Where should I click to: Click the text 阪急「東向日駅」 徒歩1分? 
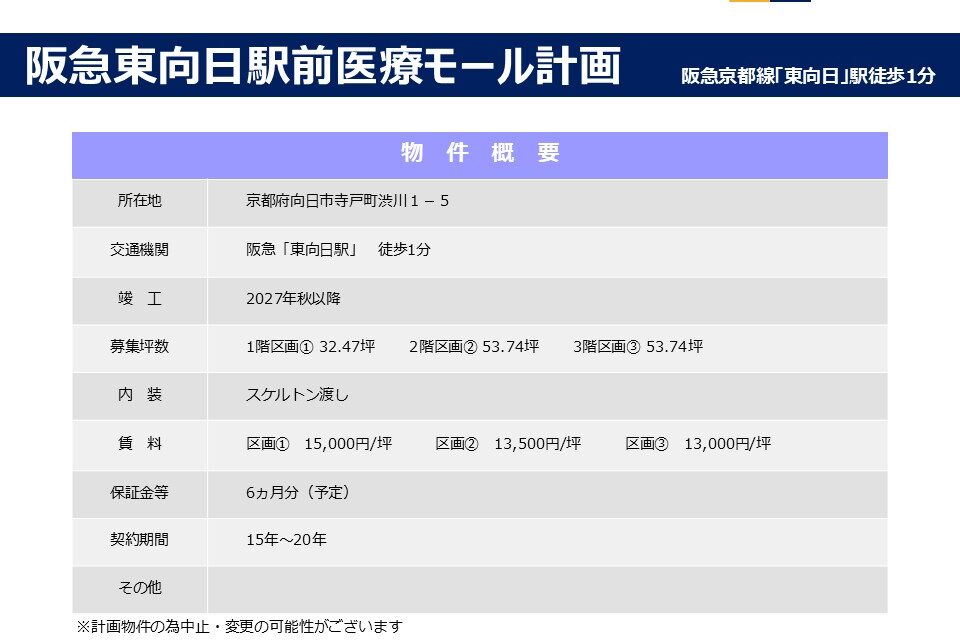338,250
